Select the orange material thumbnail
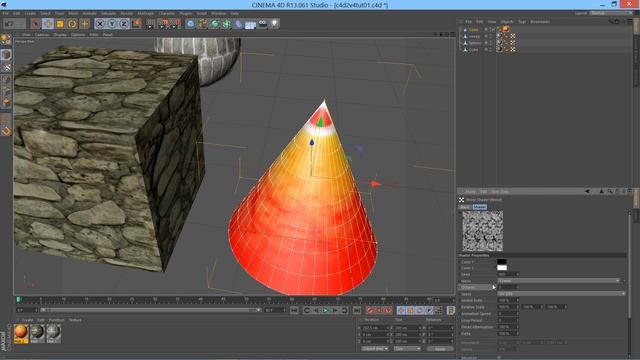The image size is (640, 360). 21,333
